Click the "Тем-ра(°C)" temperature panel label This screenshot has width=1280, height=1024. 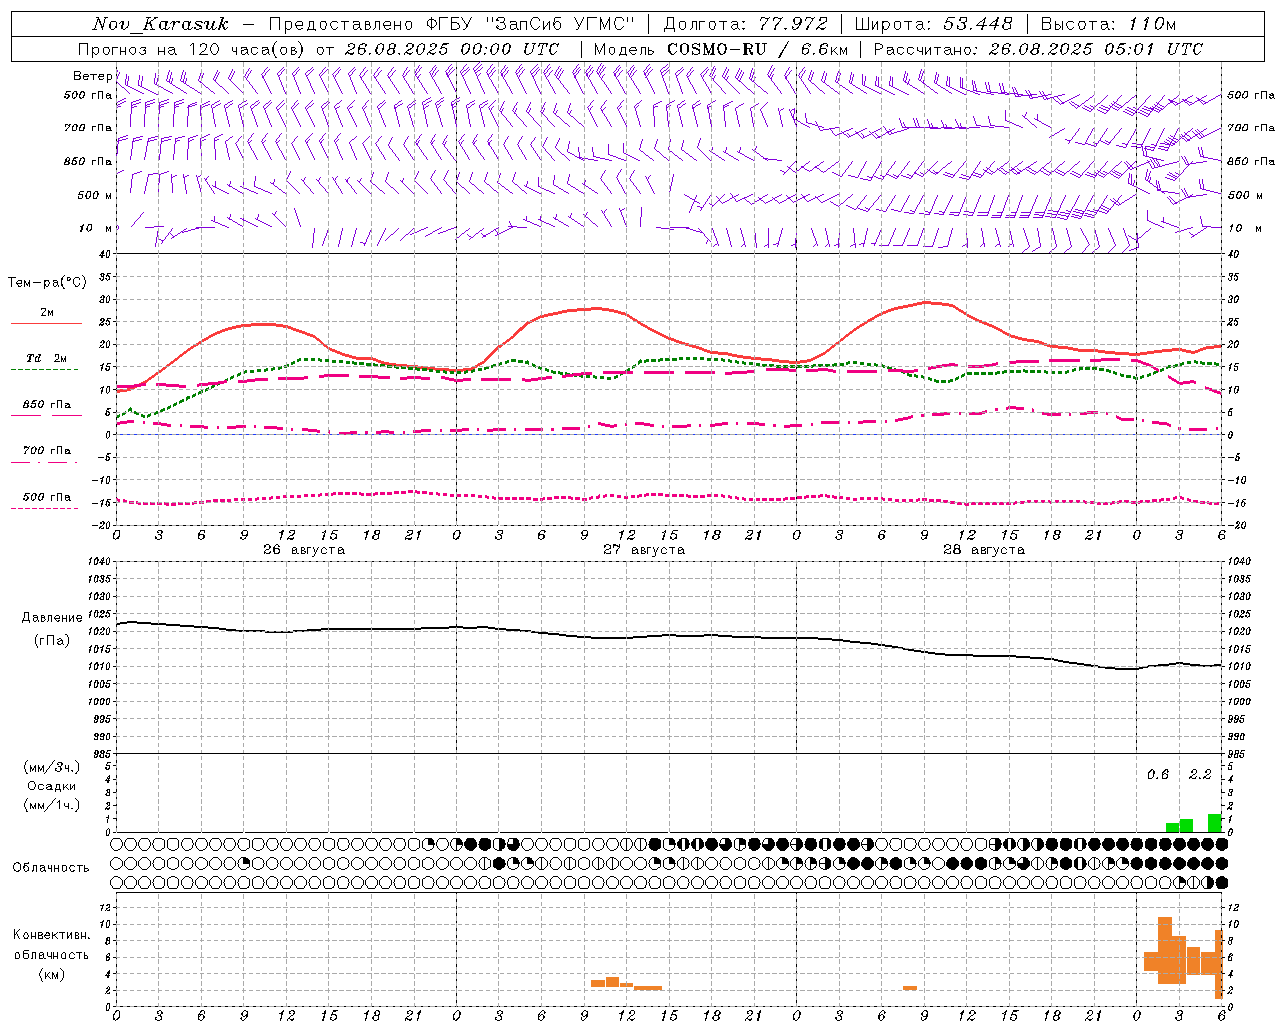point(47,283)
